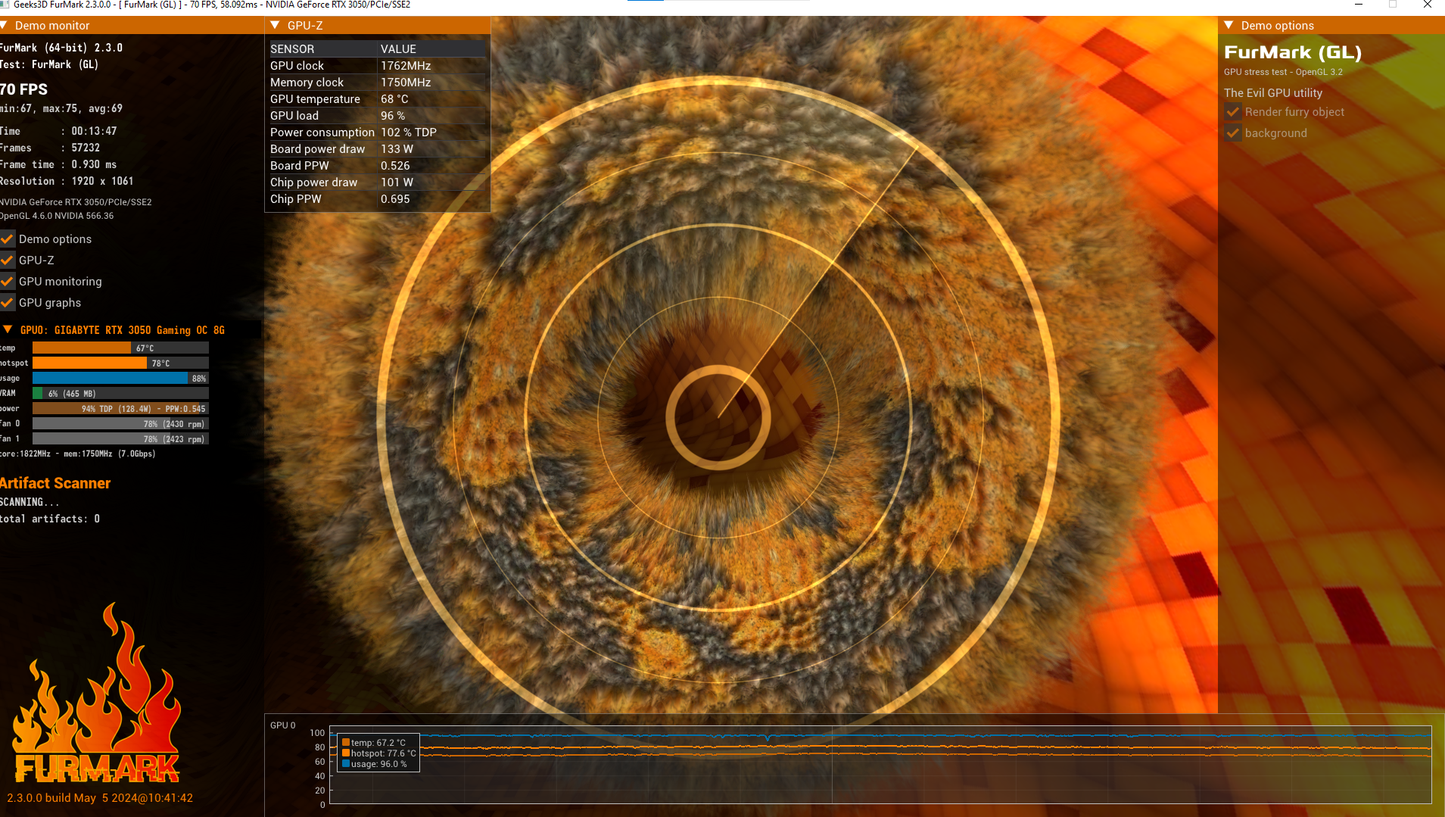This screenshot has width=1445, height=817.
Task: Click the temp bar showing 67°C
Action: (120, 348)
